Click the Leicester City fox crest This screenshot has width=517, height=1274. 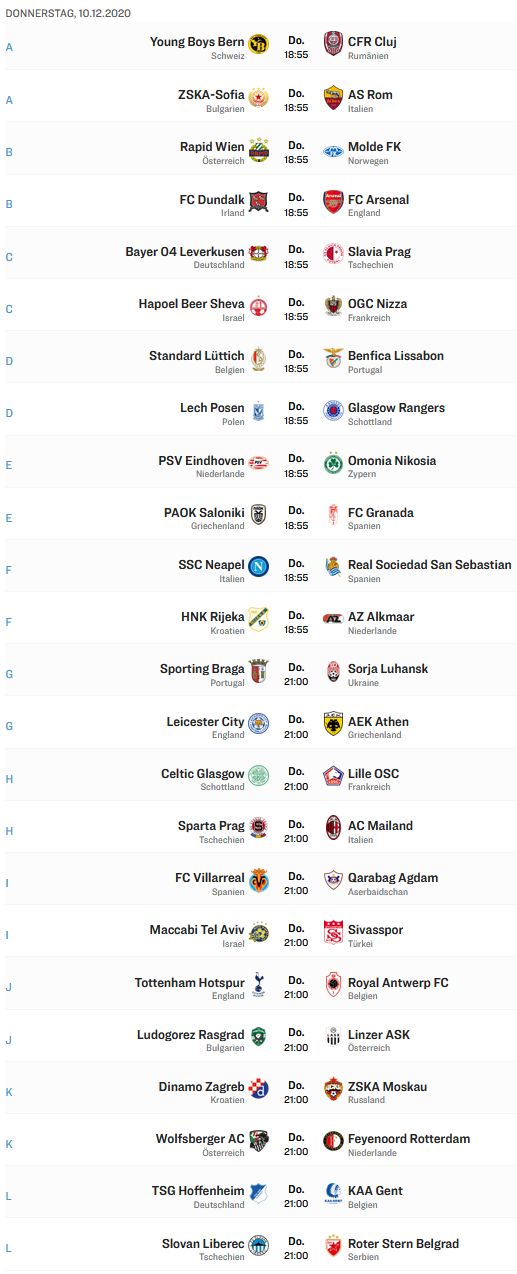point(259,723)
